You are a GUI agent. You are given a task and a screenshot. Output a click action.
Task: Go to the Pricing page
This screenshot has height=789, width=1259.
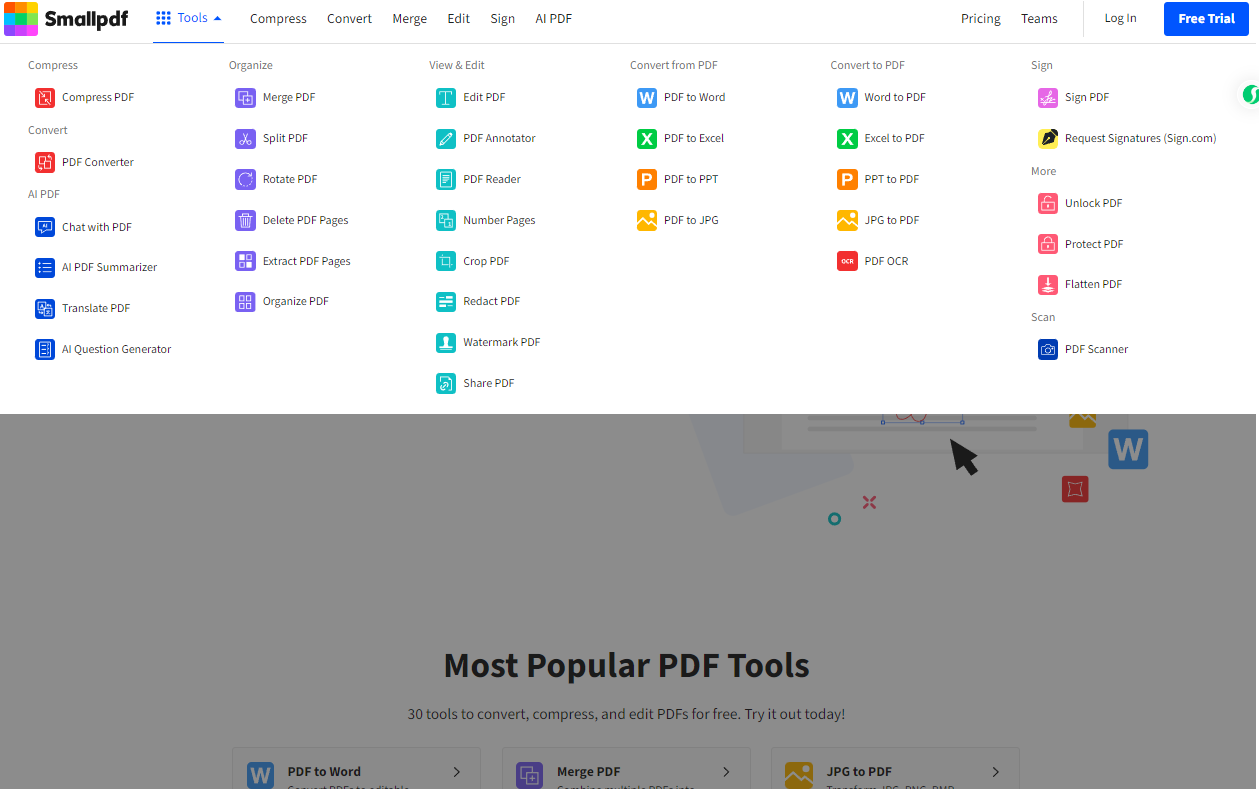(980, 18)
